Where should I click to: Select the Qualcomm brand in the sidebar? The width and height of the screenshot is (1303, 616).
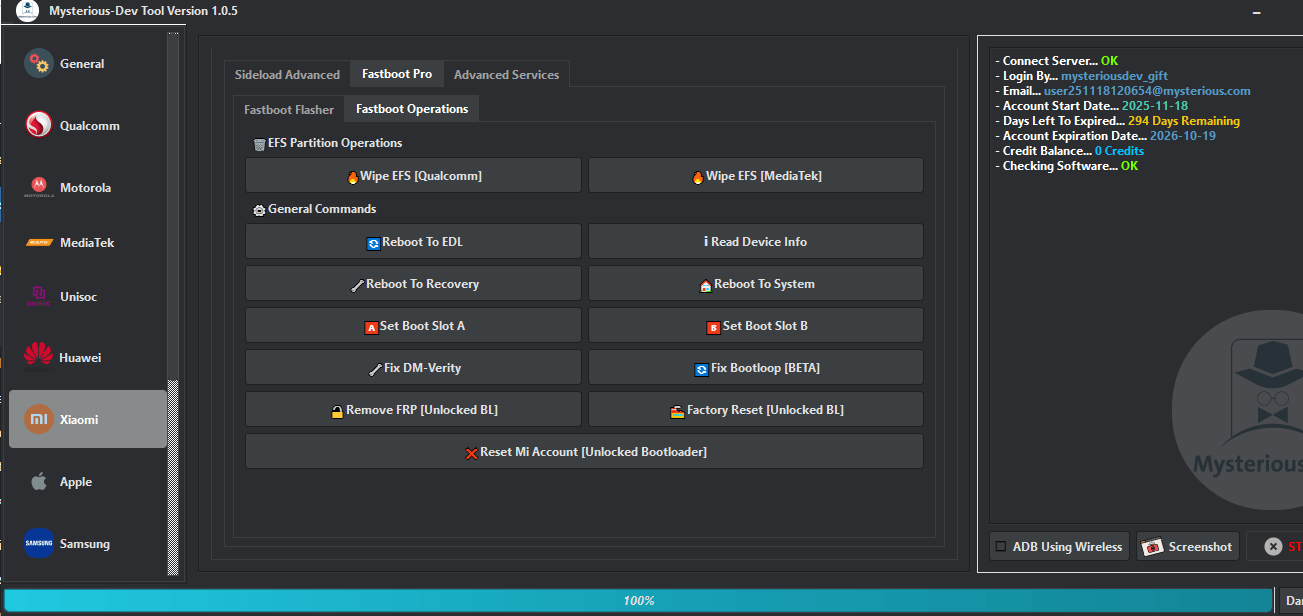[x=87, y=125]
